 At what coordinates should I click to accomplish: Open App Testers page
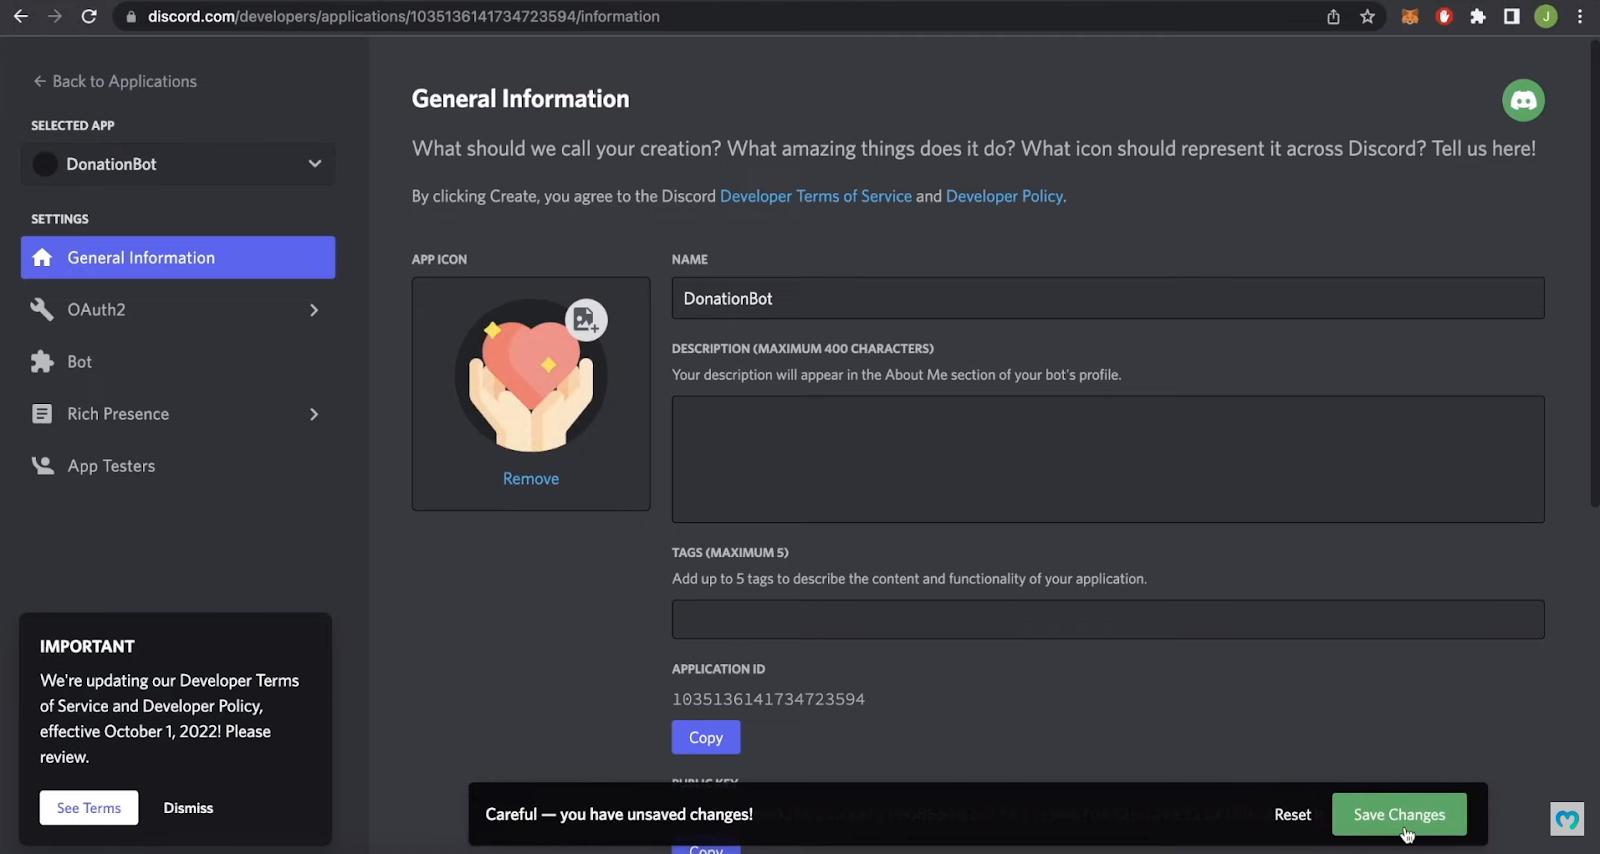[178, 466]
